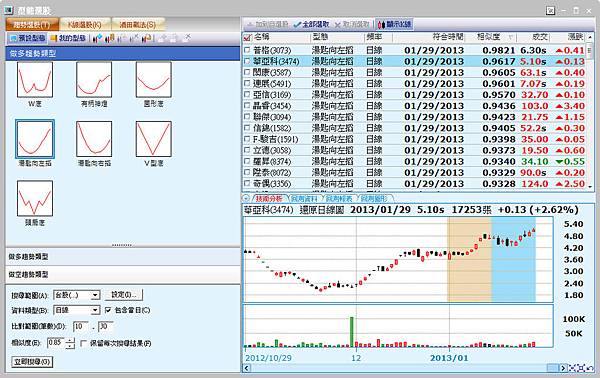This screenshot has width=600, height=378.
Task: Increase 相似度 with the spinner up arrow
Action: (x=70, y=340)
